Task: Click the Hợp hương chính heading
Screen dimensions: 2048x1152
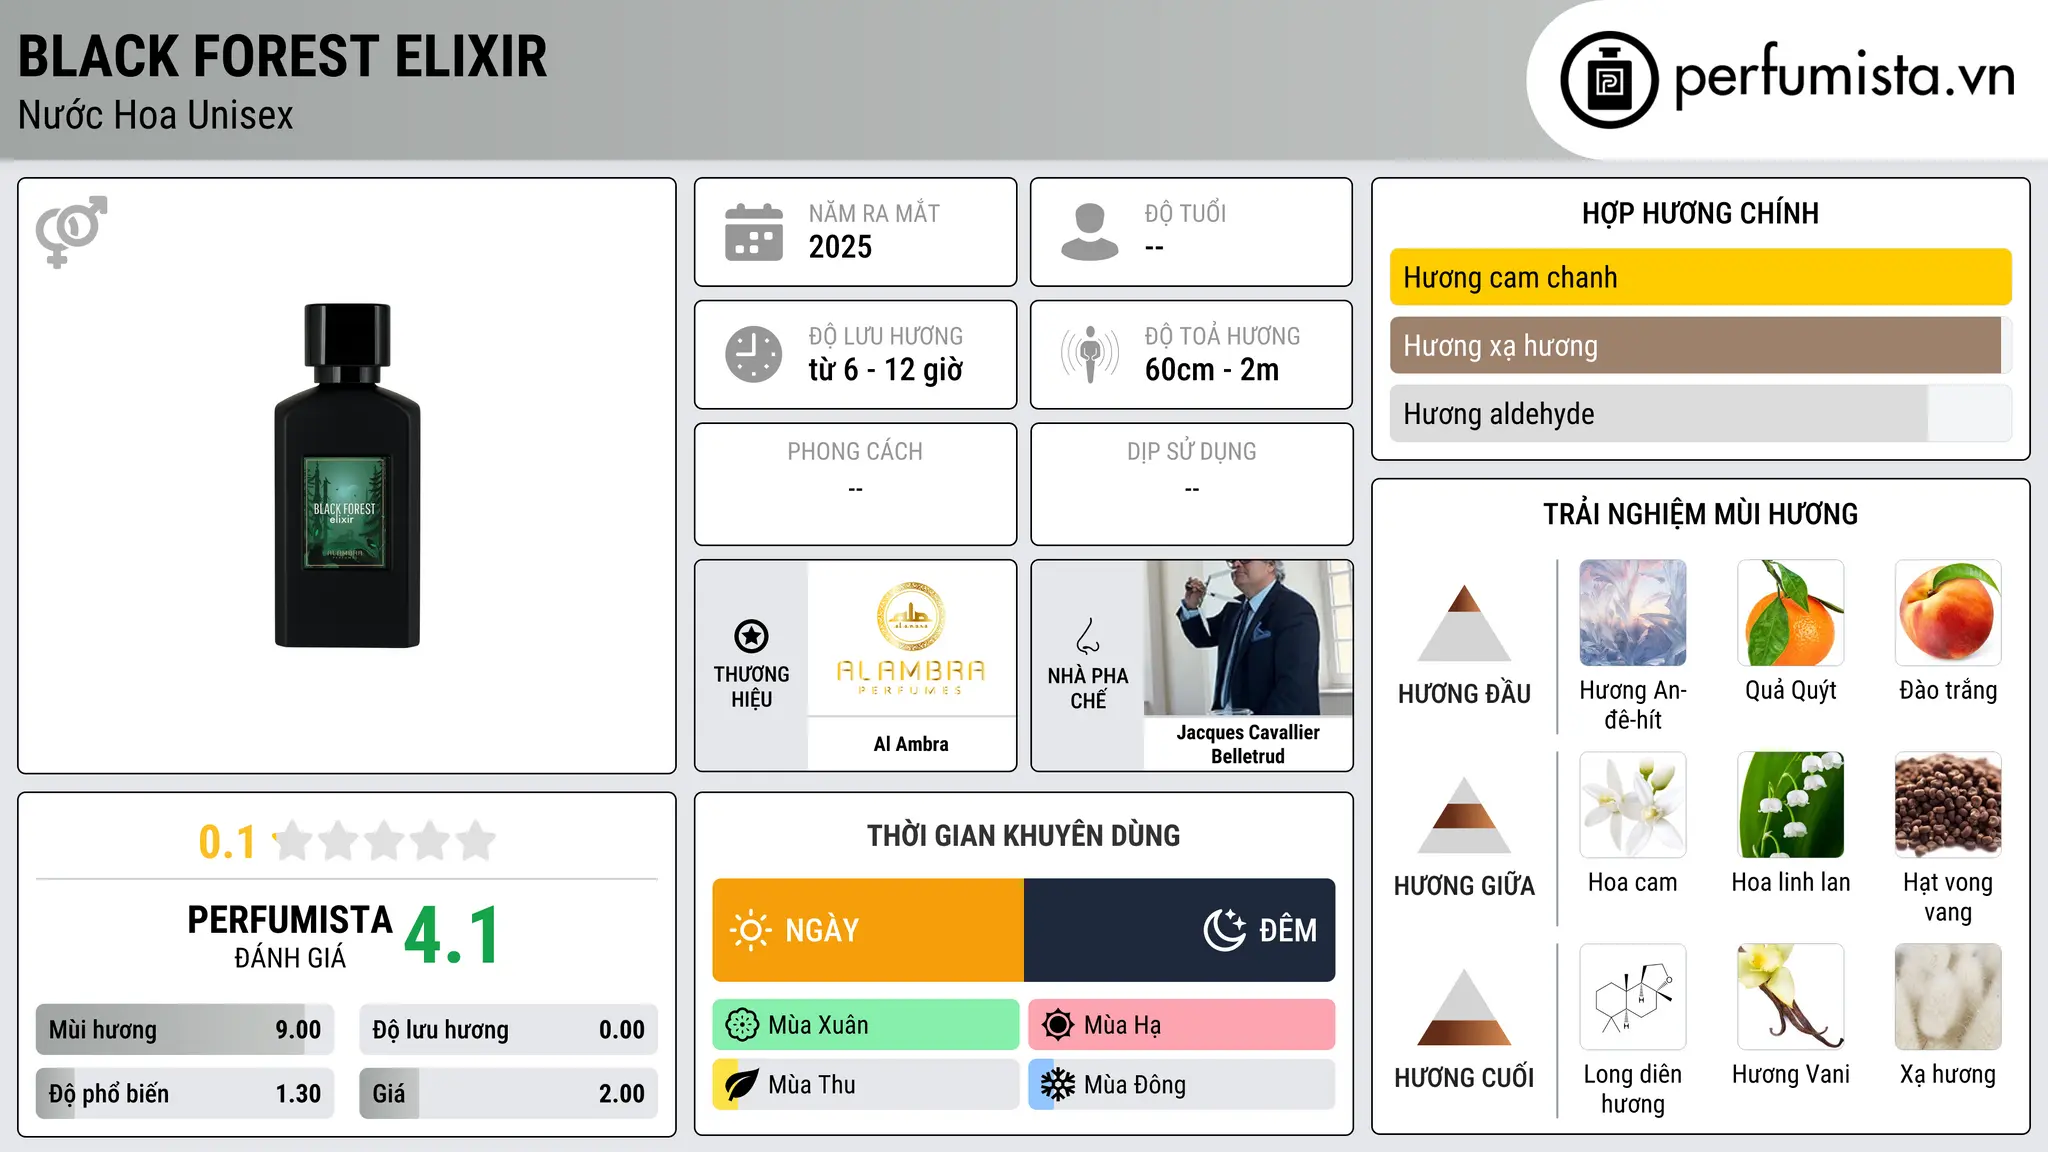Action: pos(1700,213)
